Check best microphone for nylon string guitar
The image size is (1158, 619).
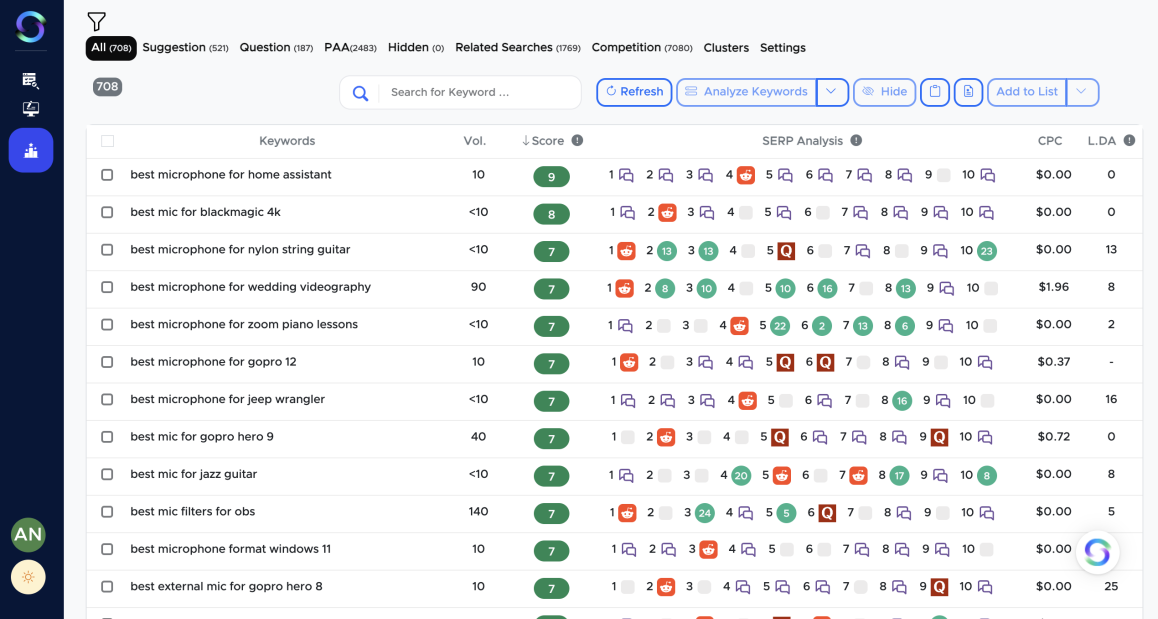coord(107,250)
